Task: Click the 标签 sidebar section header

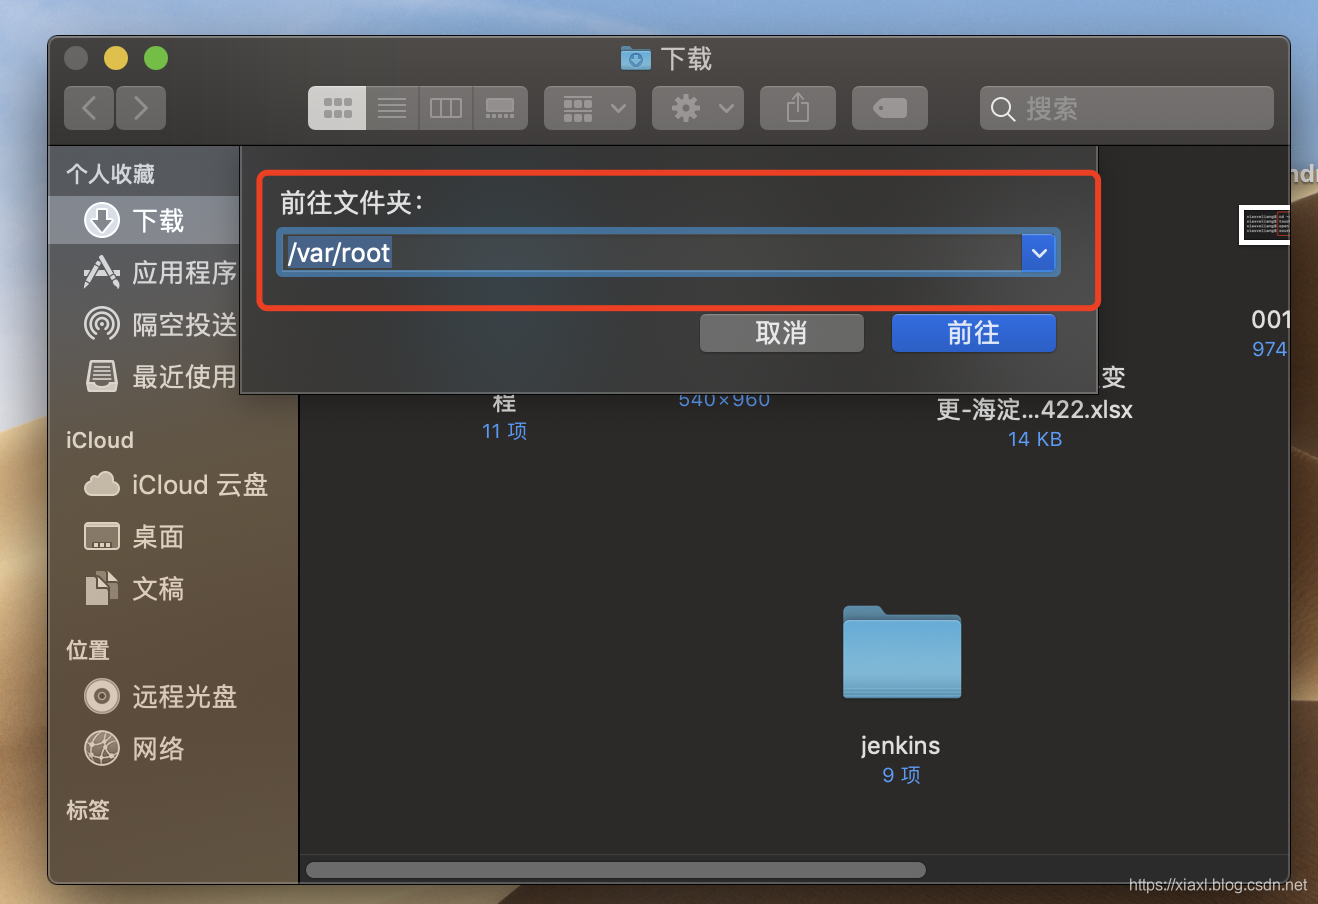Action: (x=87, y=810)
